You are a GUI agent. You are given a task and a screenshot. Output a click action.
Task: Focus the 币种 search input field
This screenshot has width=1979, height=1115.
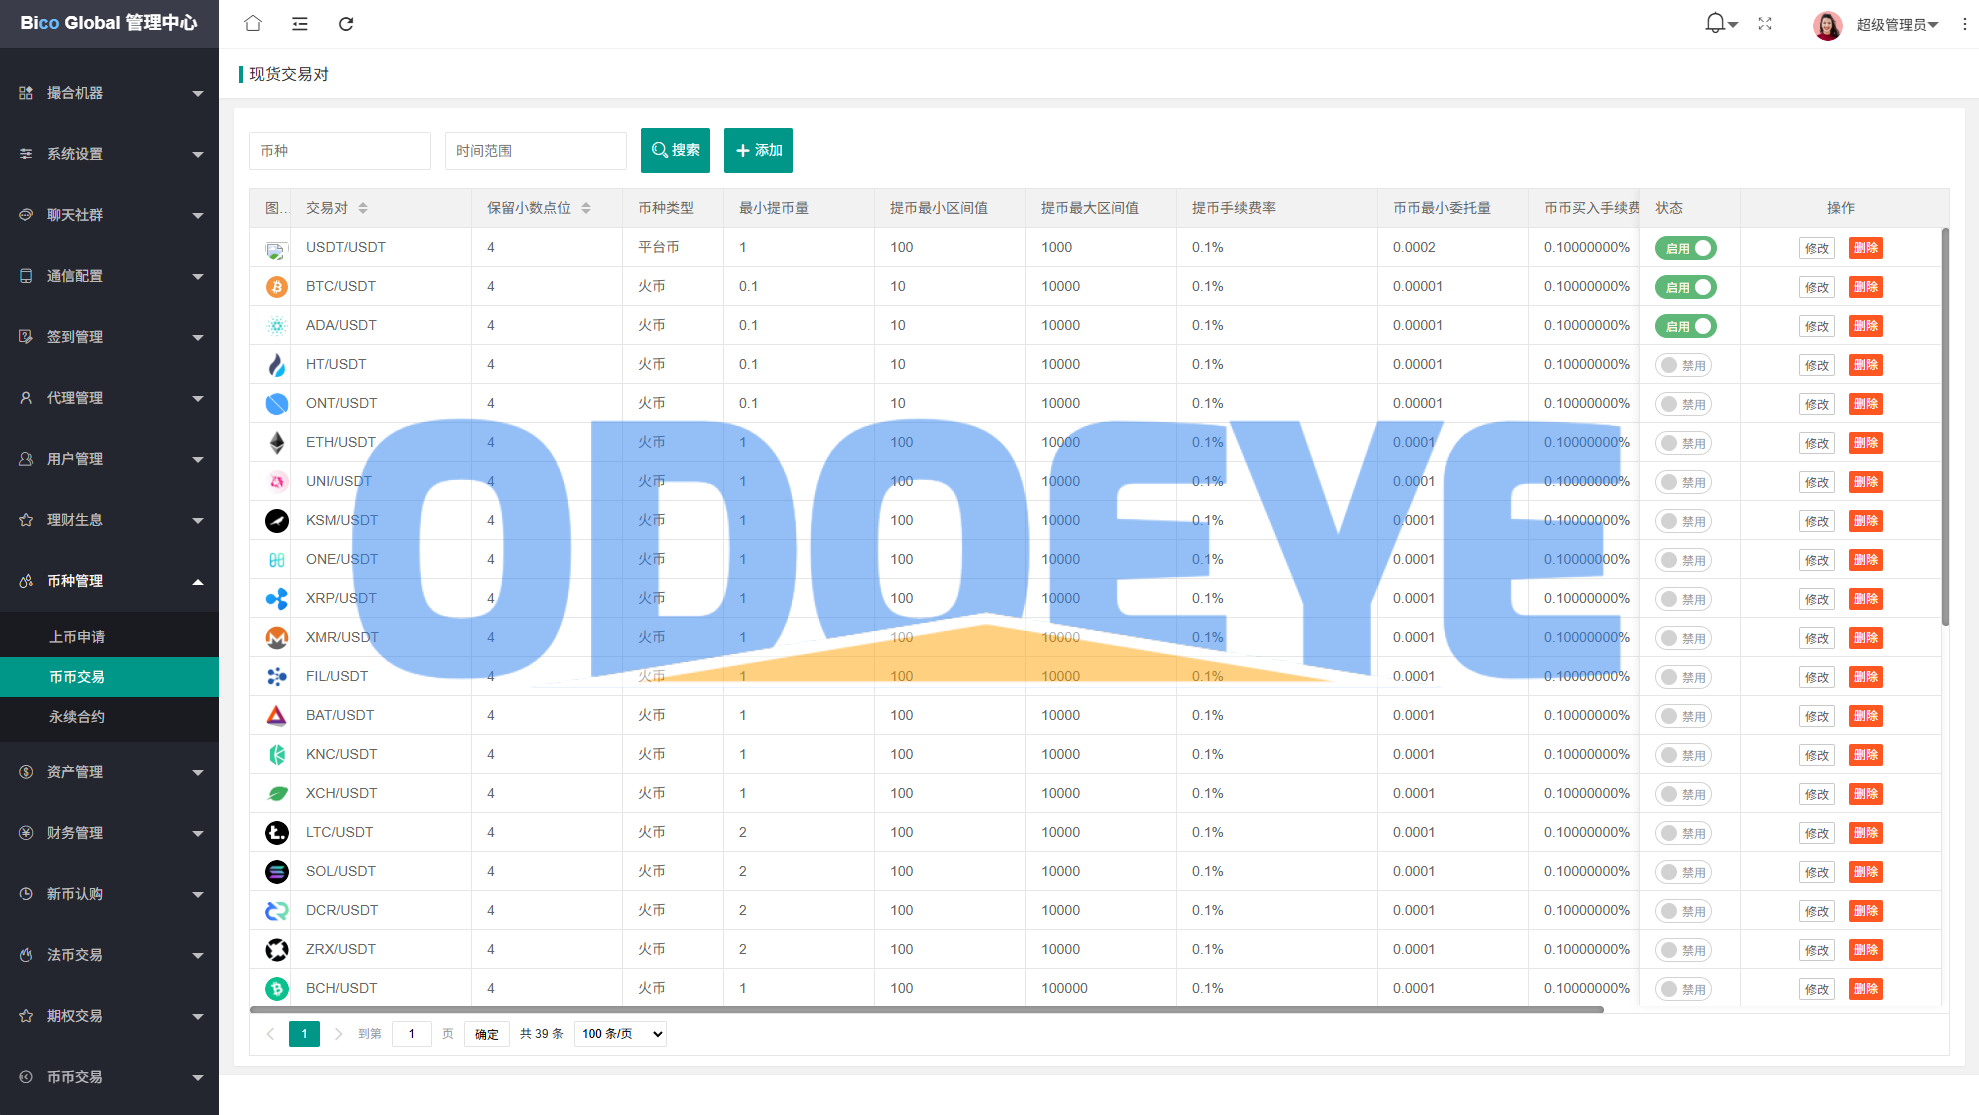click(x=339, y=151)
